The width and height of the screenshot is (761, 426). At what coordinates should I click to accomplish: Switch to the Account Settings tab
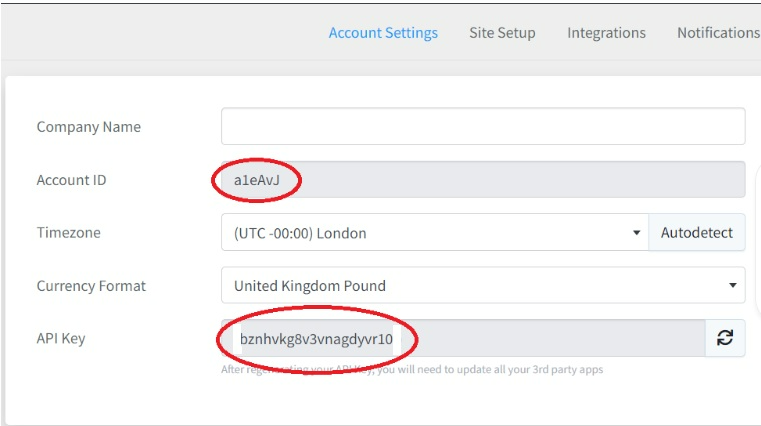(x=383, y=33)
